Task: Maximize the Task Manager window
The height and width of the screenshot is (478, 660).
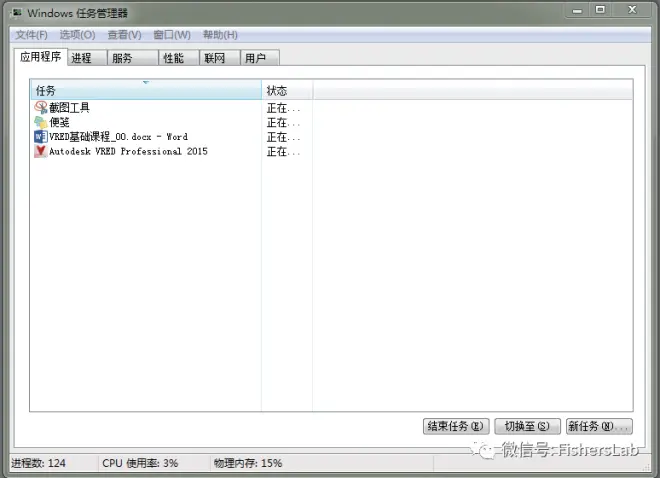Action: pos(600,10)
